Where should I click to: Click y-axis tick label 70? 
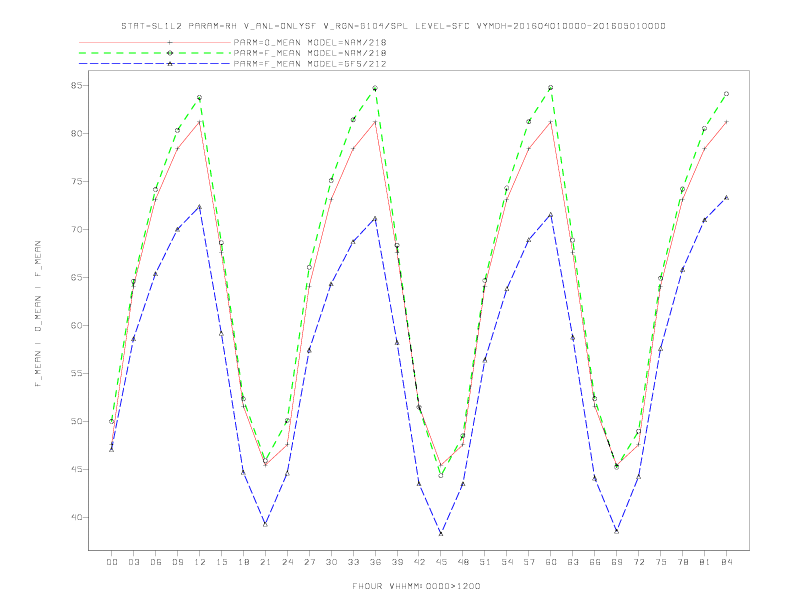pos(77,229)
